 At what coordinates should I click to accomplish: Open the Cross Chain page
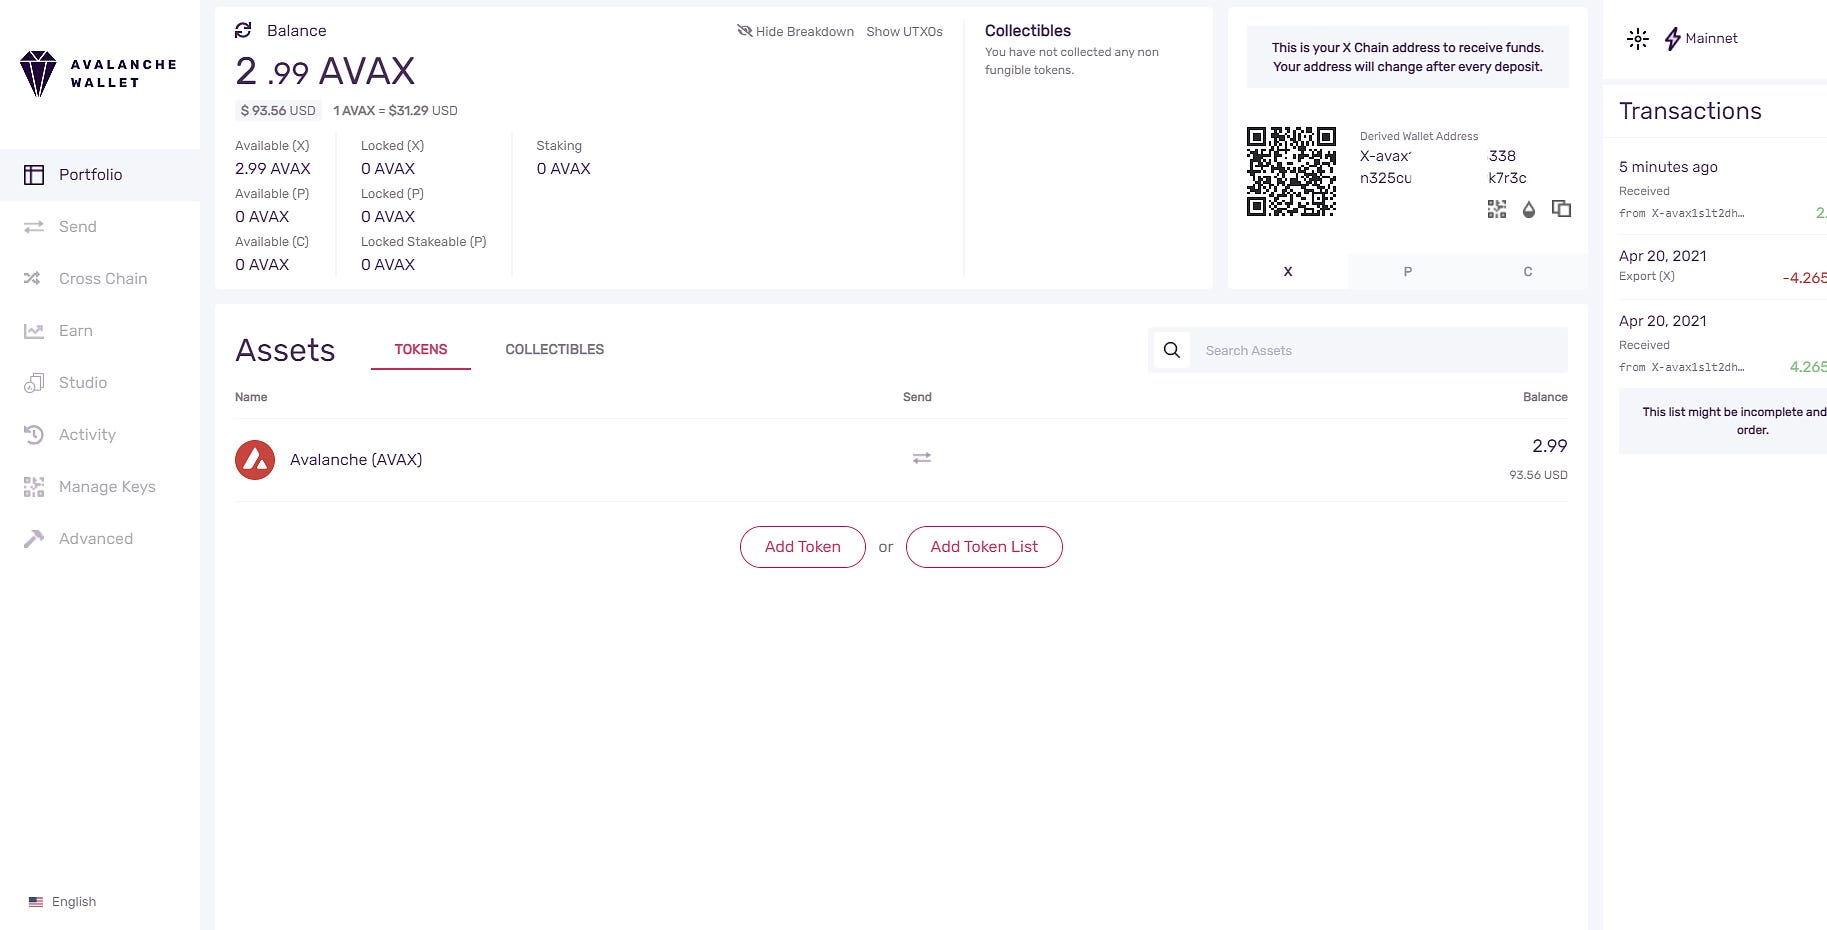point(100,279)
